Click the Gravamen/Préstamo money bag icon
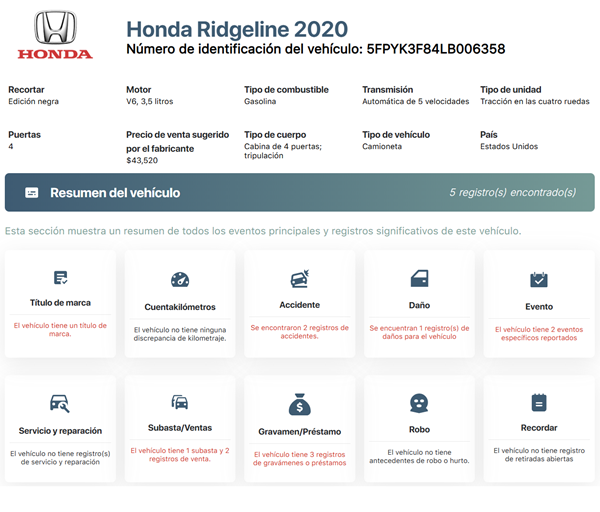600x512 pixels. click(x=299, y=403)
